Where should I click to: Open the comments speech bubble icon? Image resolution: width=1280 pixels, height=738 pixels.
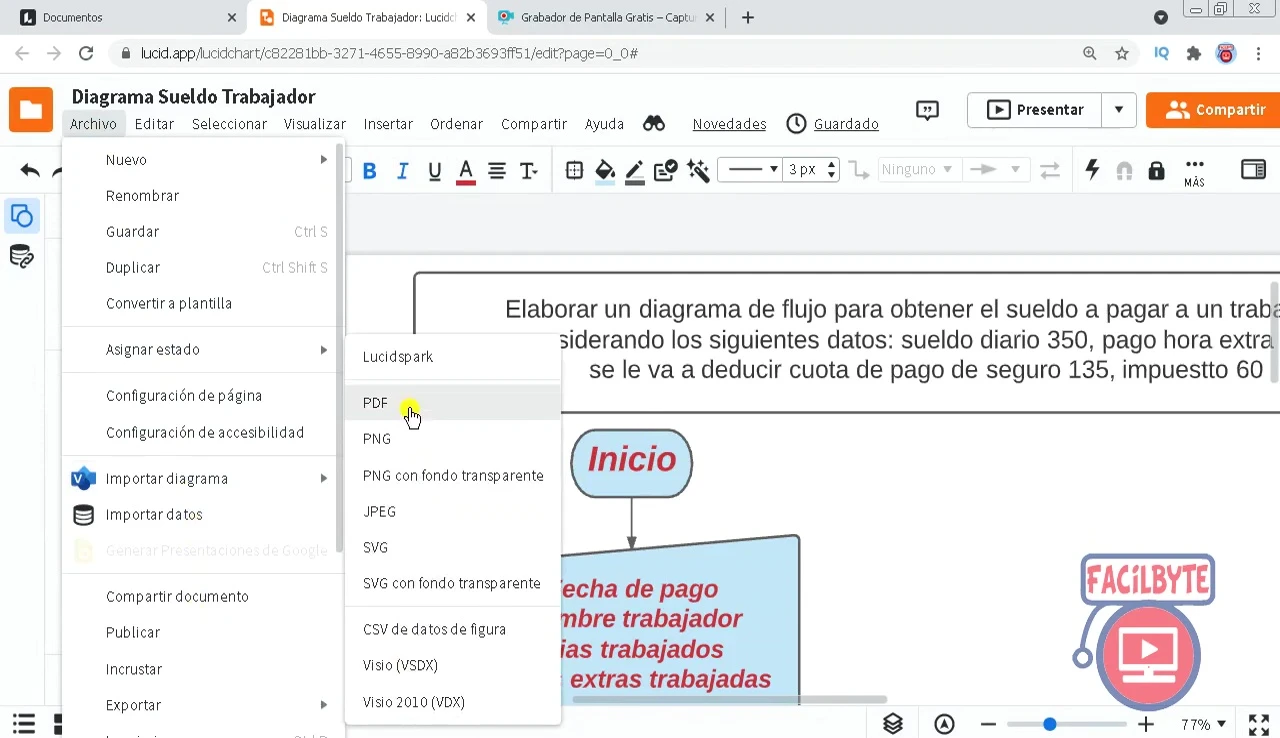click(x=928, y=110)
